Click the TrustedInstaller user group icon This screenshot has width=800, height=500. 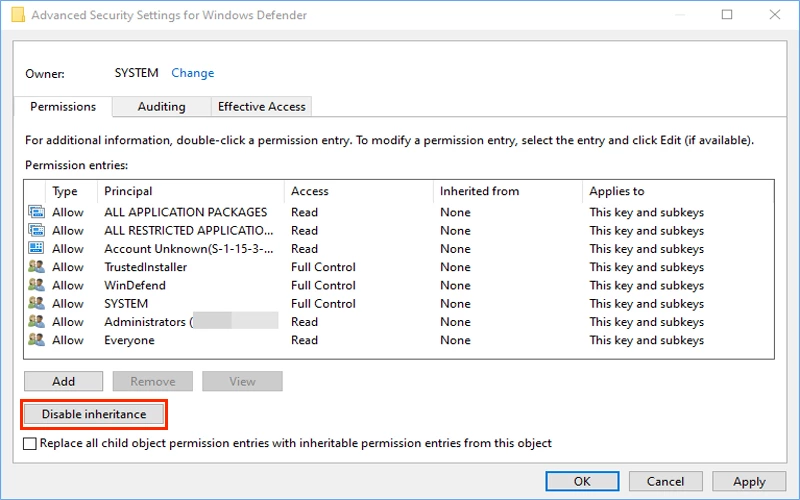pos(36,267)
